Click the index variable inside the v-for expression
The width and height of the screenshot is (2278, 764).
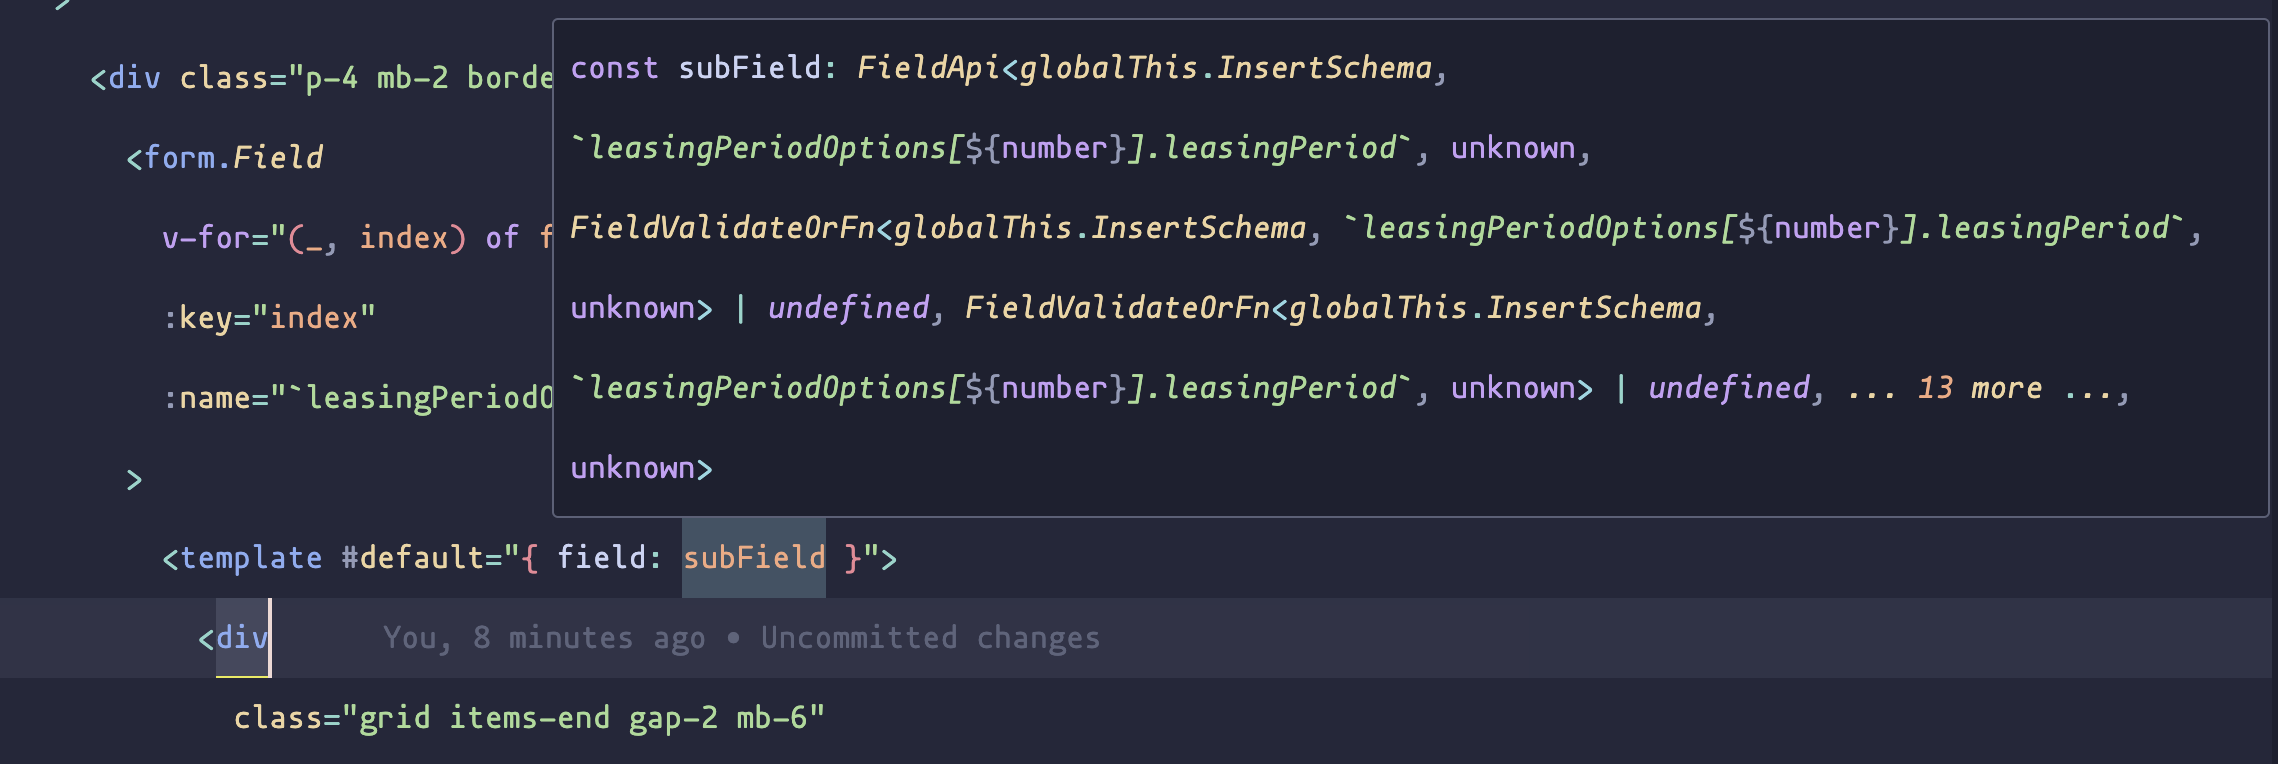(403, 237)
